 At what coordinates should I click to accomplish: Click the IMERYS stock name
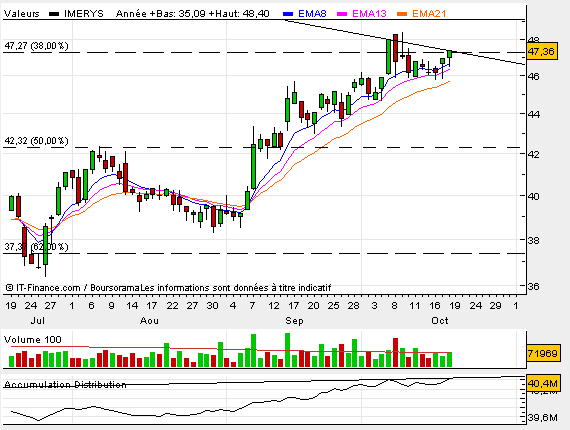pos(84,14)
